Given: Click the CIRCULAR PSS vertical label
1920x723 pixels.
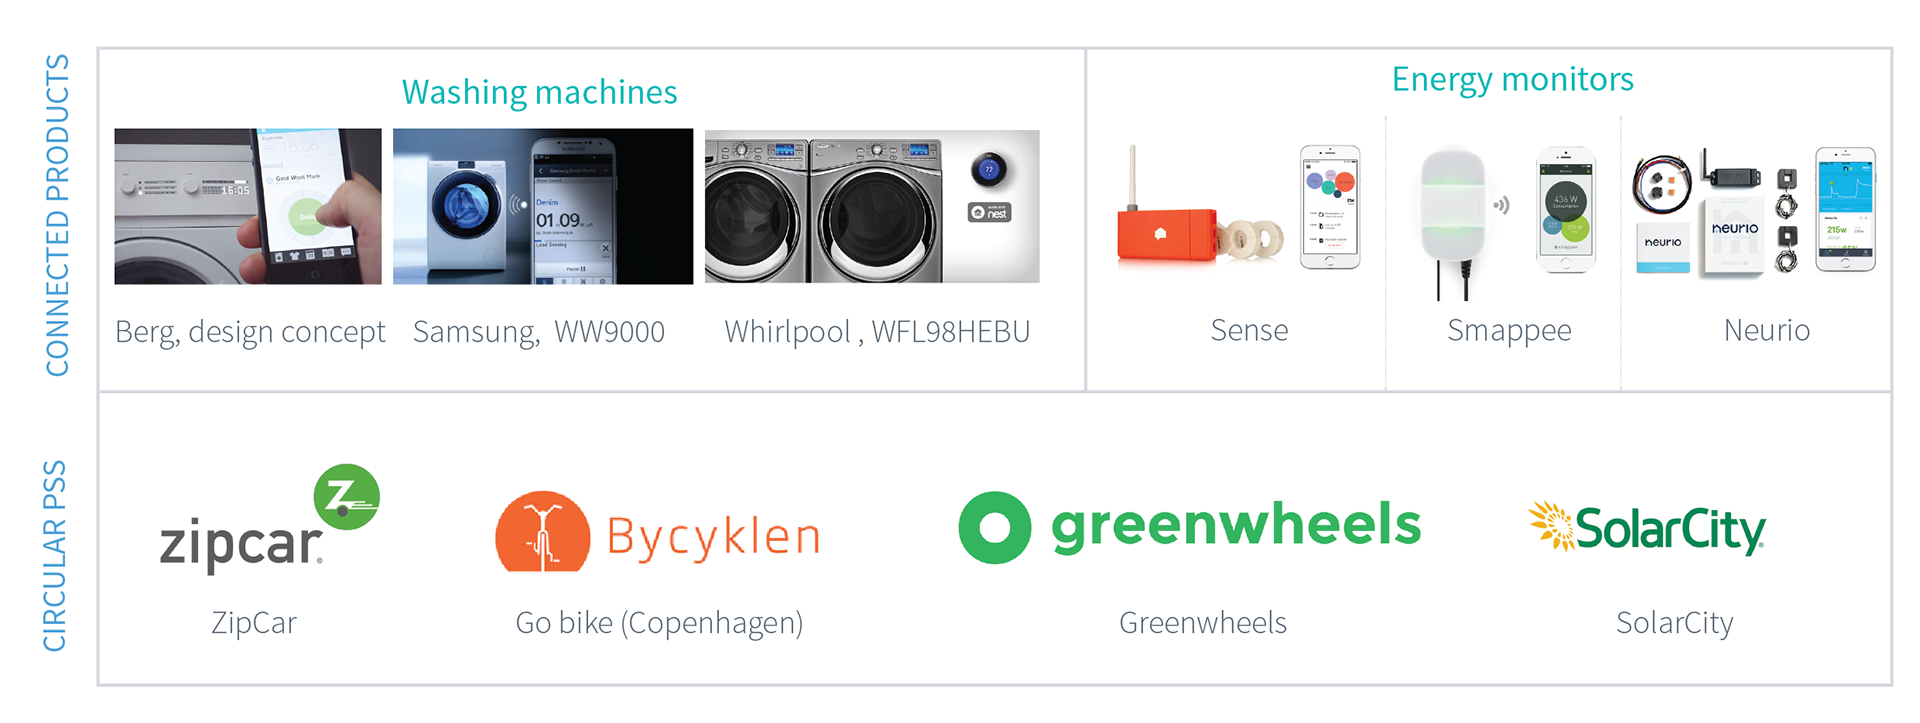Looking at the screenshot, I should point(54,555).
